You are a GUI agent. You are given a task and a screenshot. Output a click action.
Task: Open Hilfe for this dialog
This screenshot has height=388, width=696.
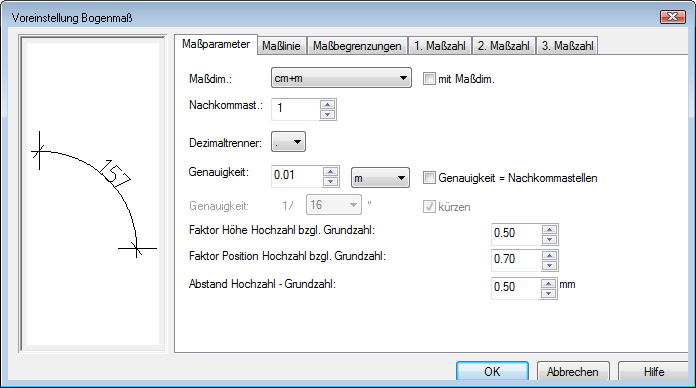point(654,372)
